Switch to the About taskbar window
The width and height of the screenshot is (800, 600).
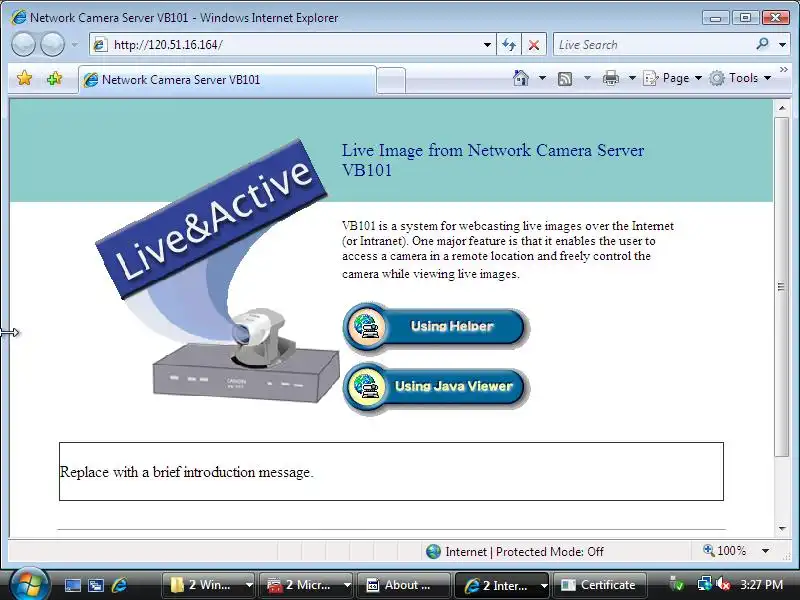(403, 585)
